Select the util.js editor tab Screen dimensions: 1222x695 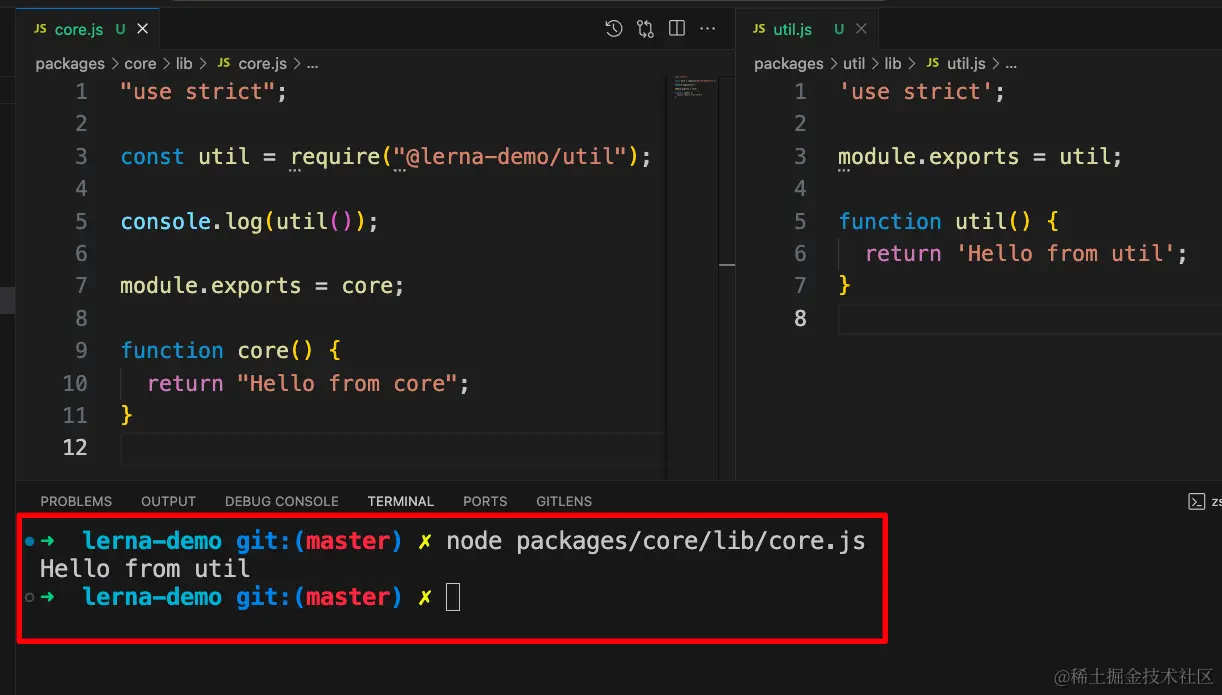tap(807, 29)
